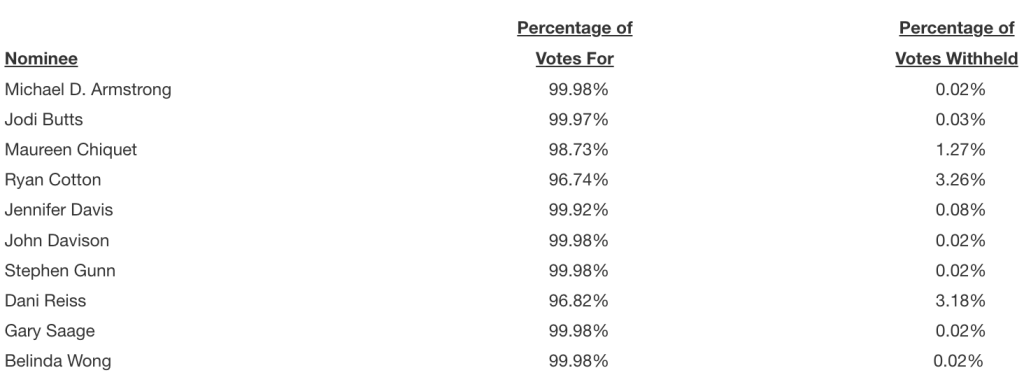The image size is (1024, 375).
Task: Select the name Michael D. Armstrong
Action: coord(88,90)
